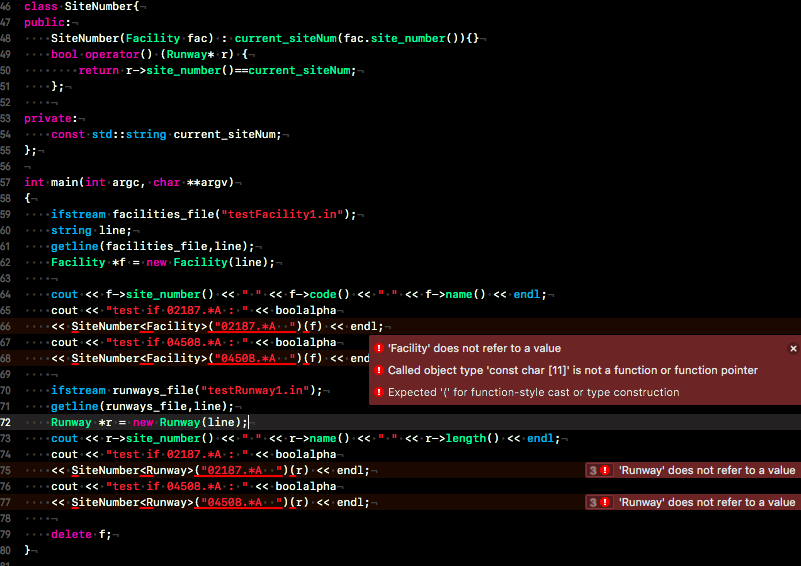Click 'getline(facilities_file,line);' statement

click(x=153, y=247)
